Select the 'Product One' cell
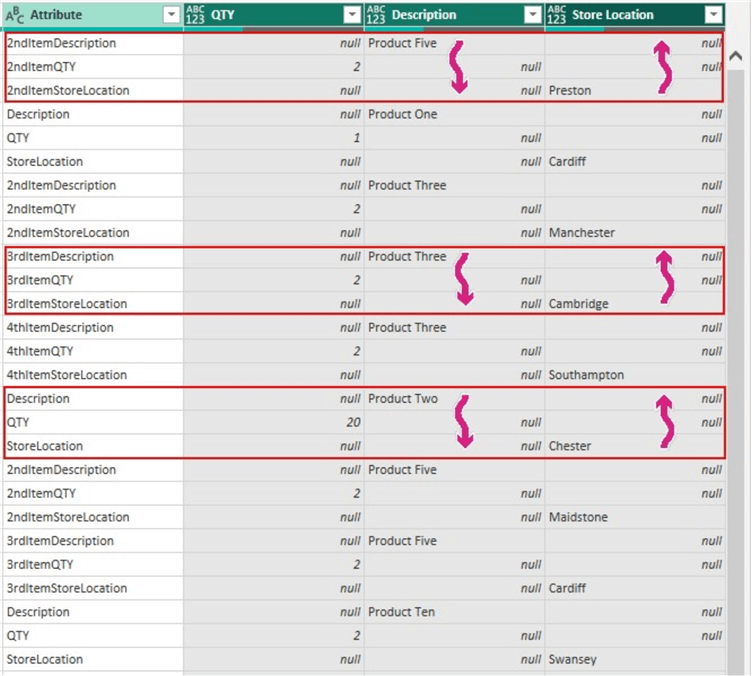This screenshot has height=676, width=752. tap(454, 114)
